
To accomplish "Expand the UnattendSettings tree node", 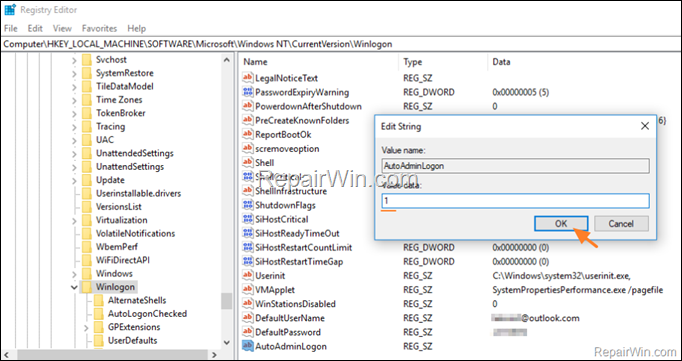I will [74, 167].
